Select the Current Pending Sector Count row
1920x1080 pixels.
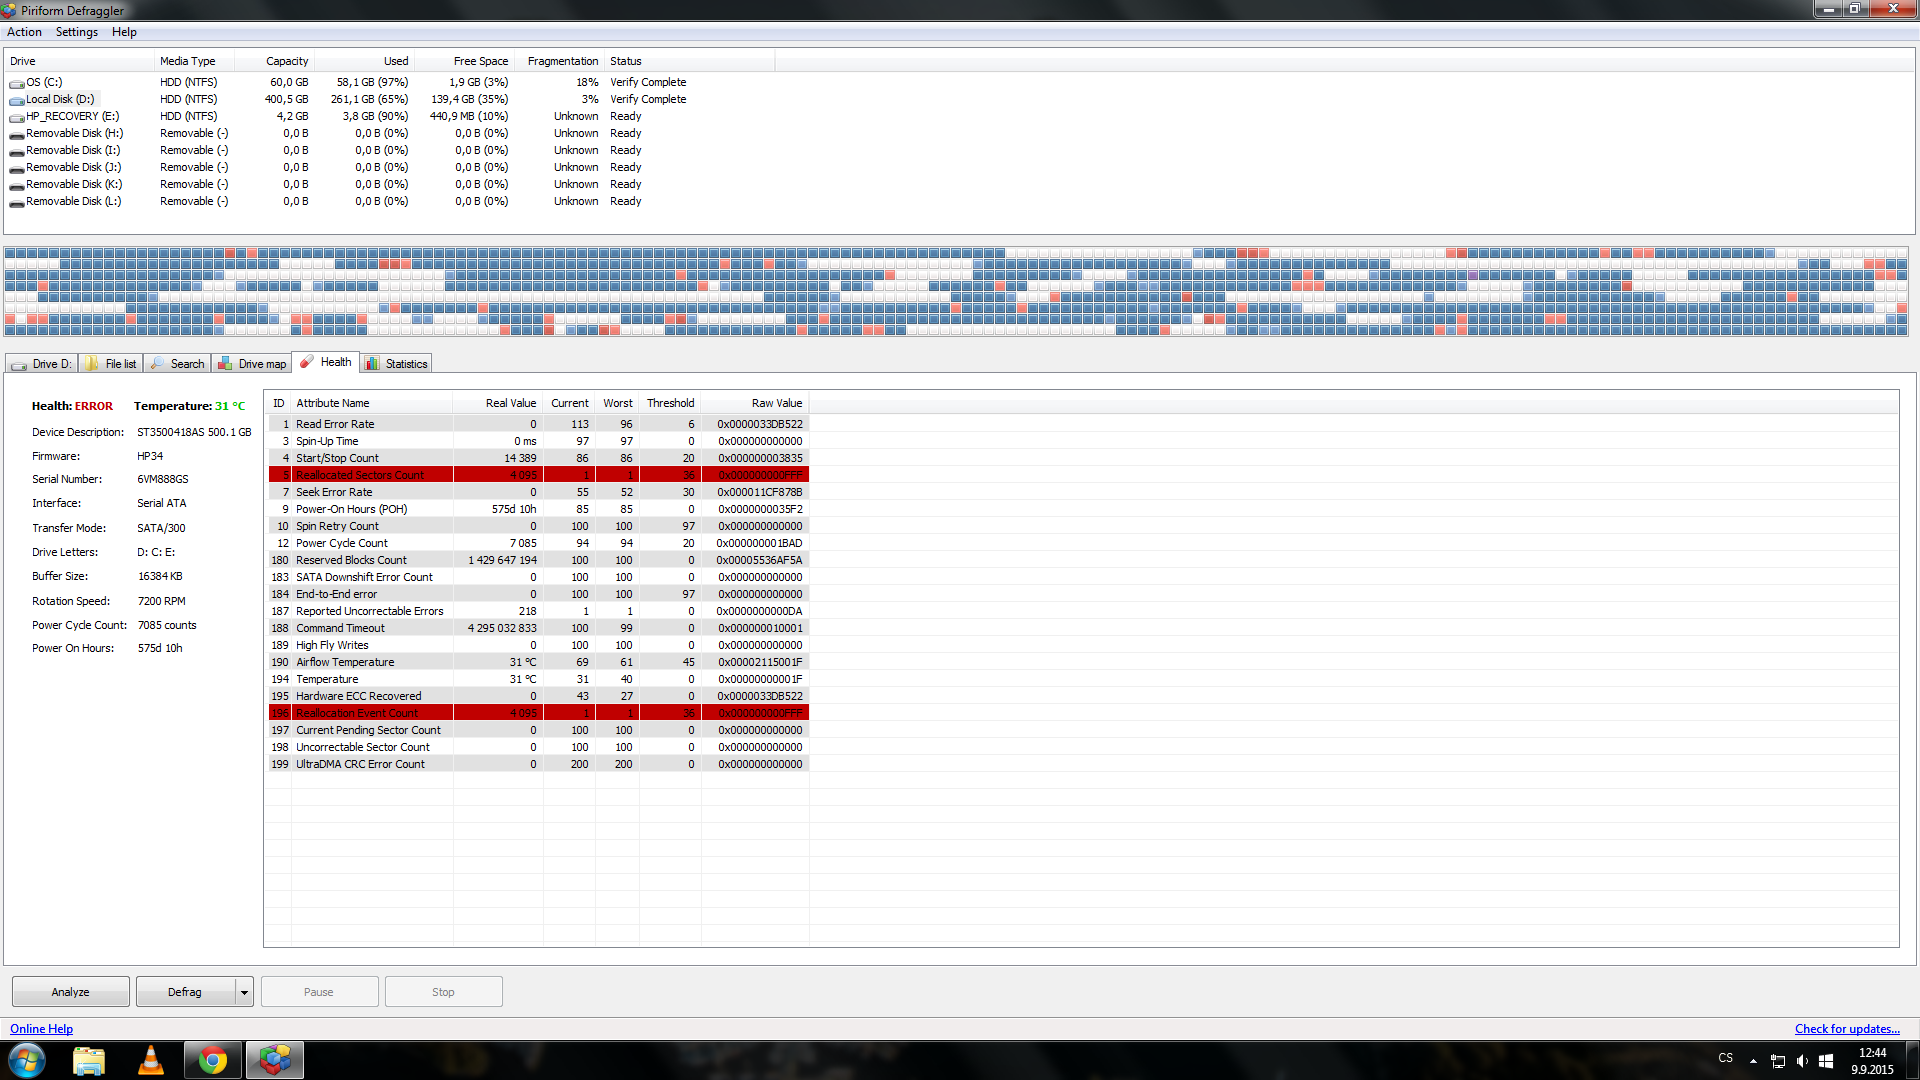click(538, 730)
